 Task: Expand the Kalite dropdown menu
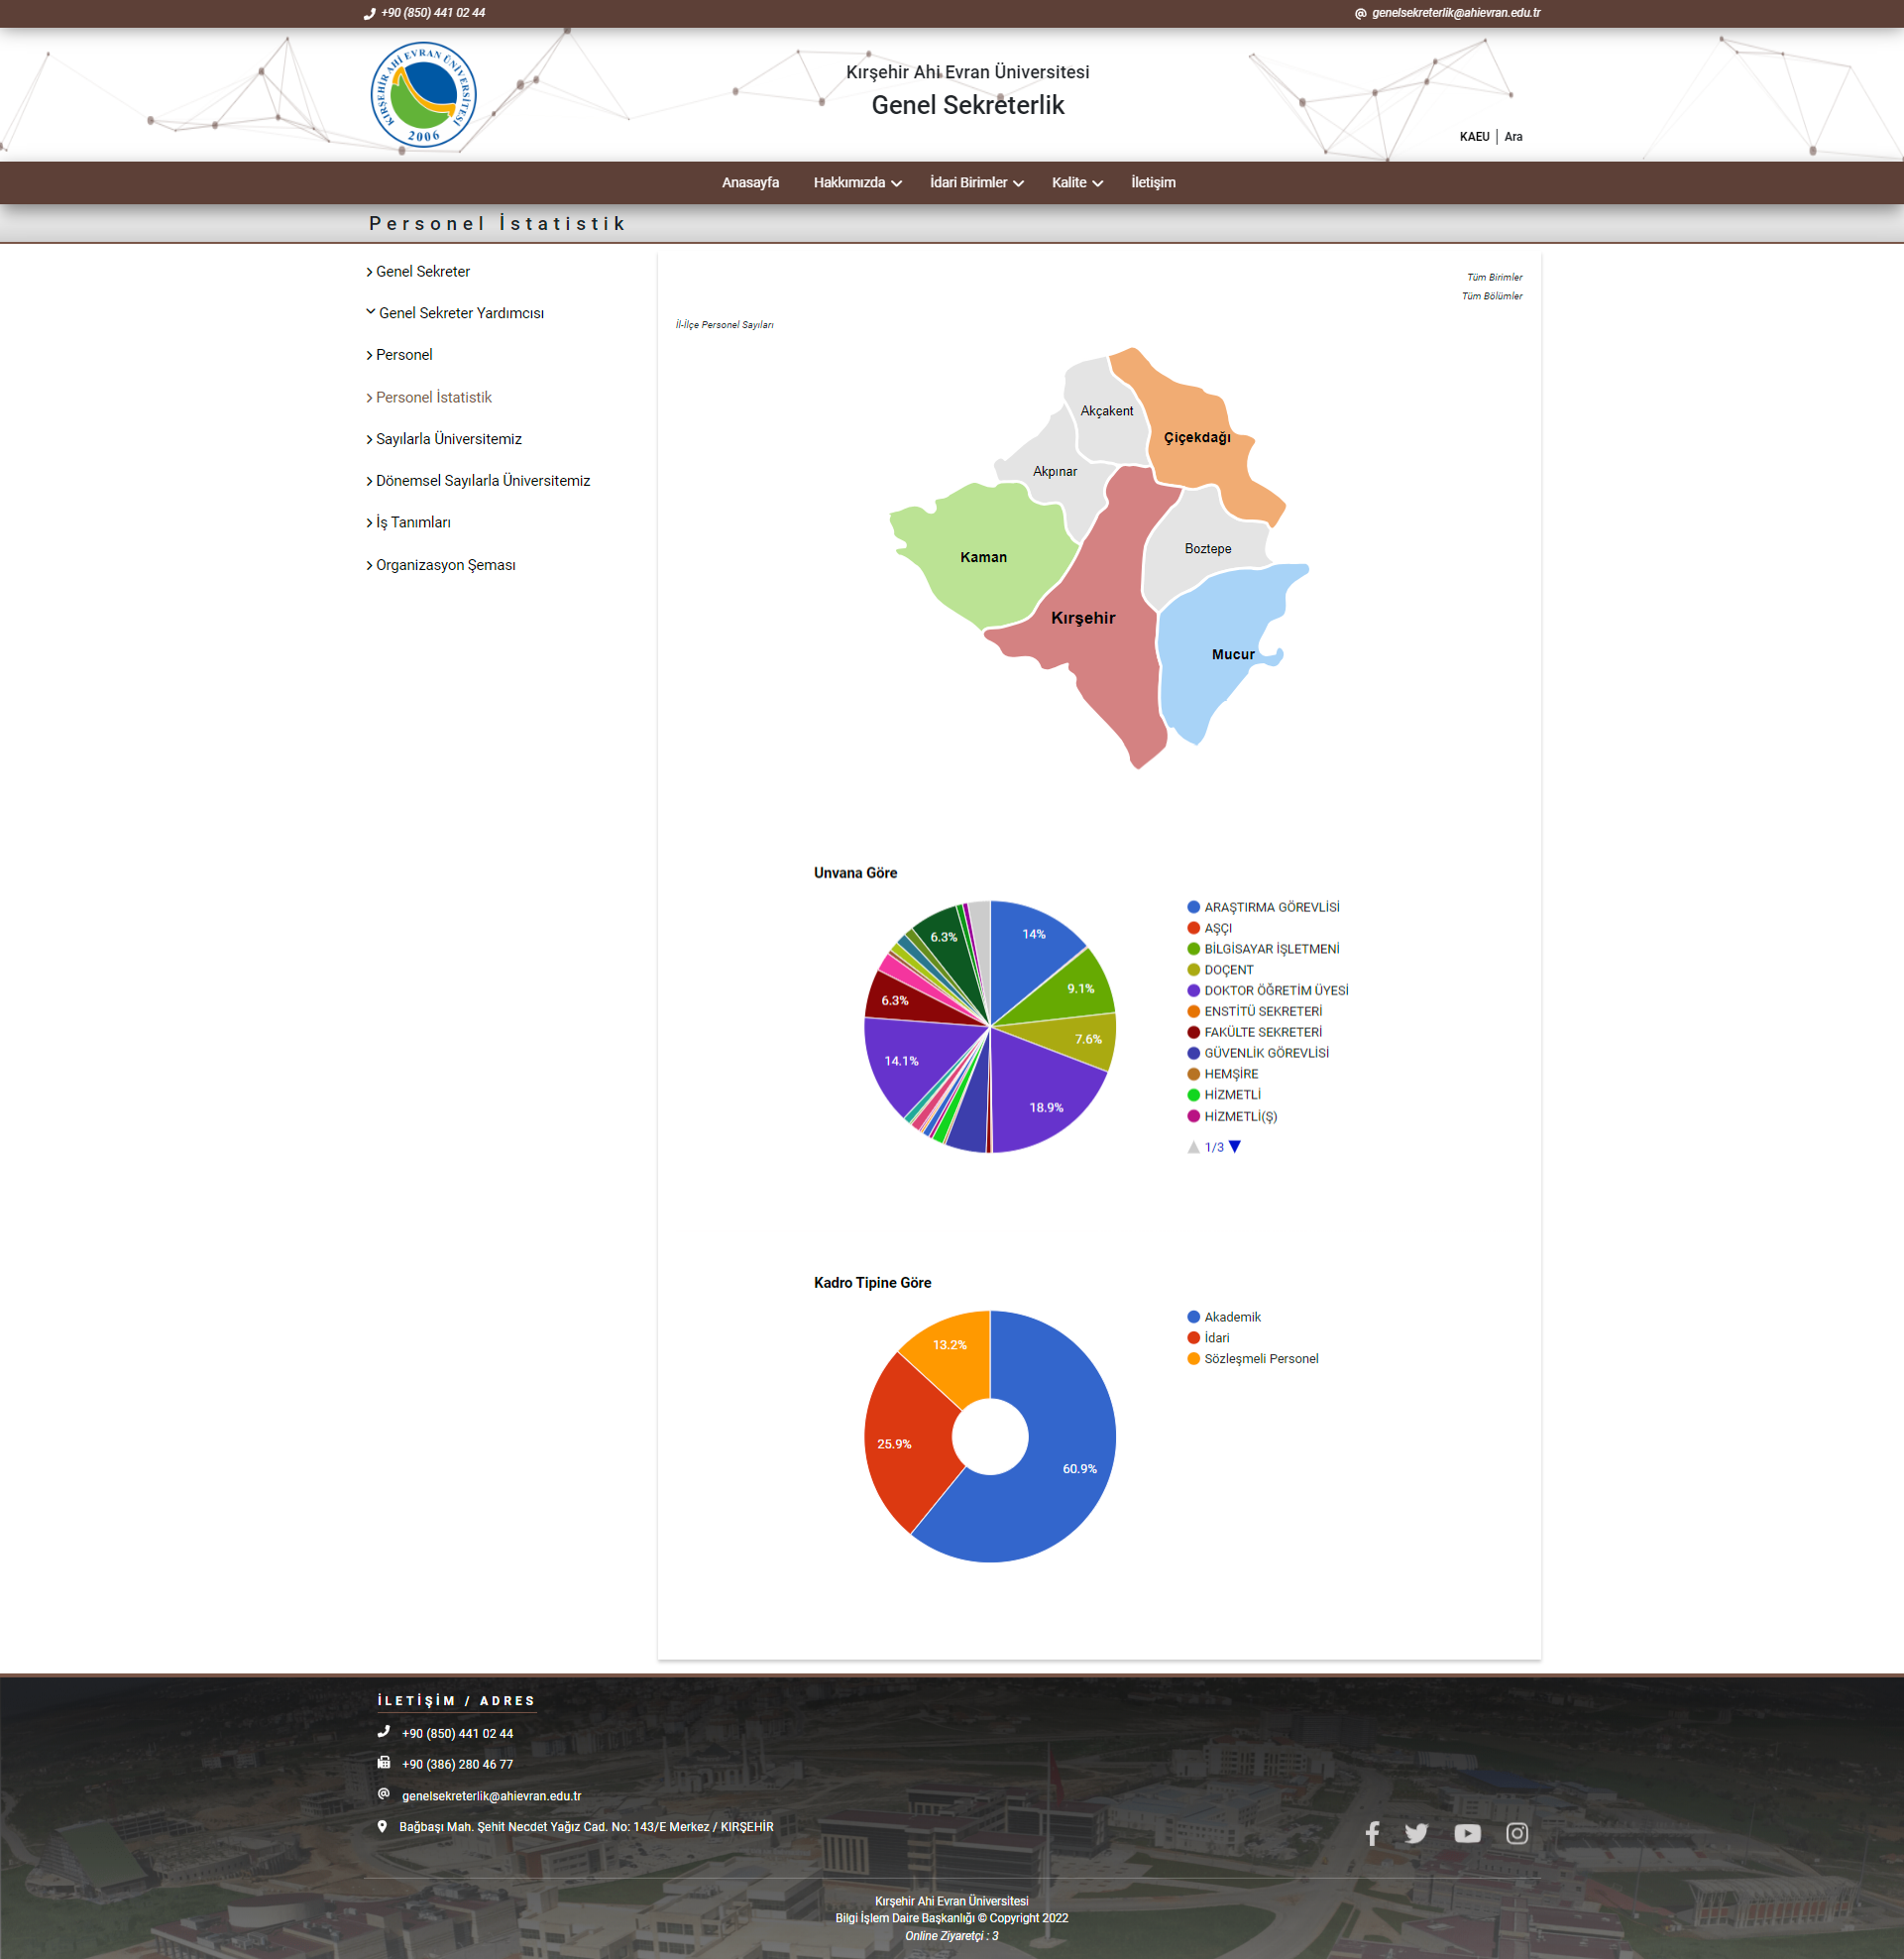(1077, 182)
